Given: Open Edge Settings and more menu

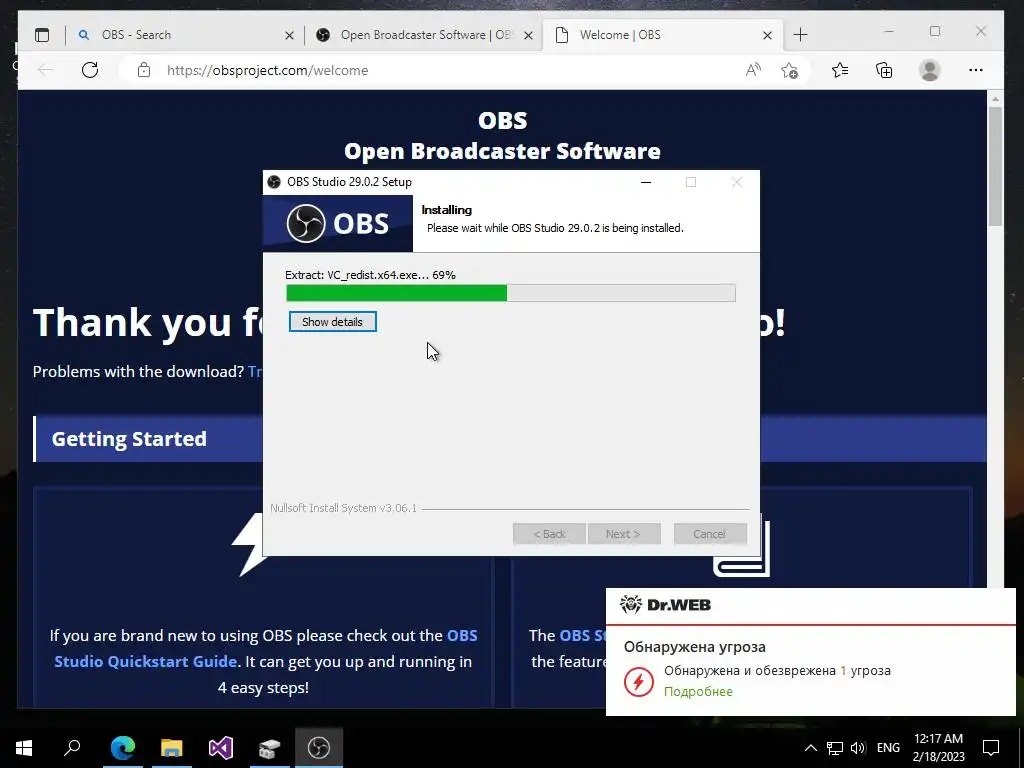Looking at the screenshot, I should click(x=976, y=70).
